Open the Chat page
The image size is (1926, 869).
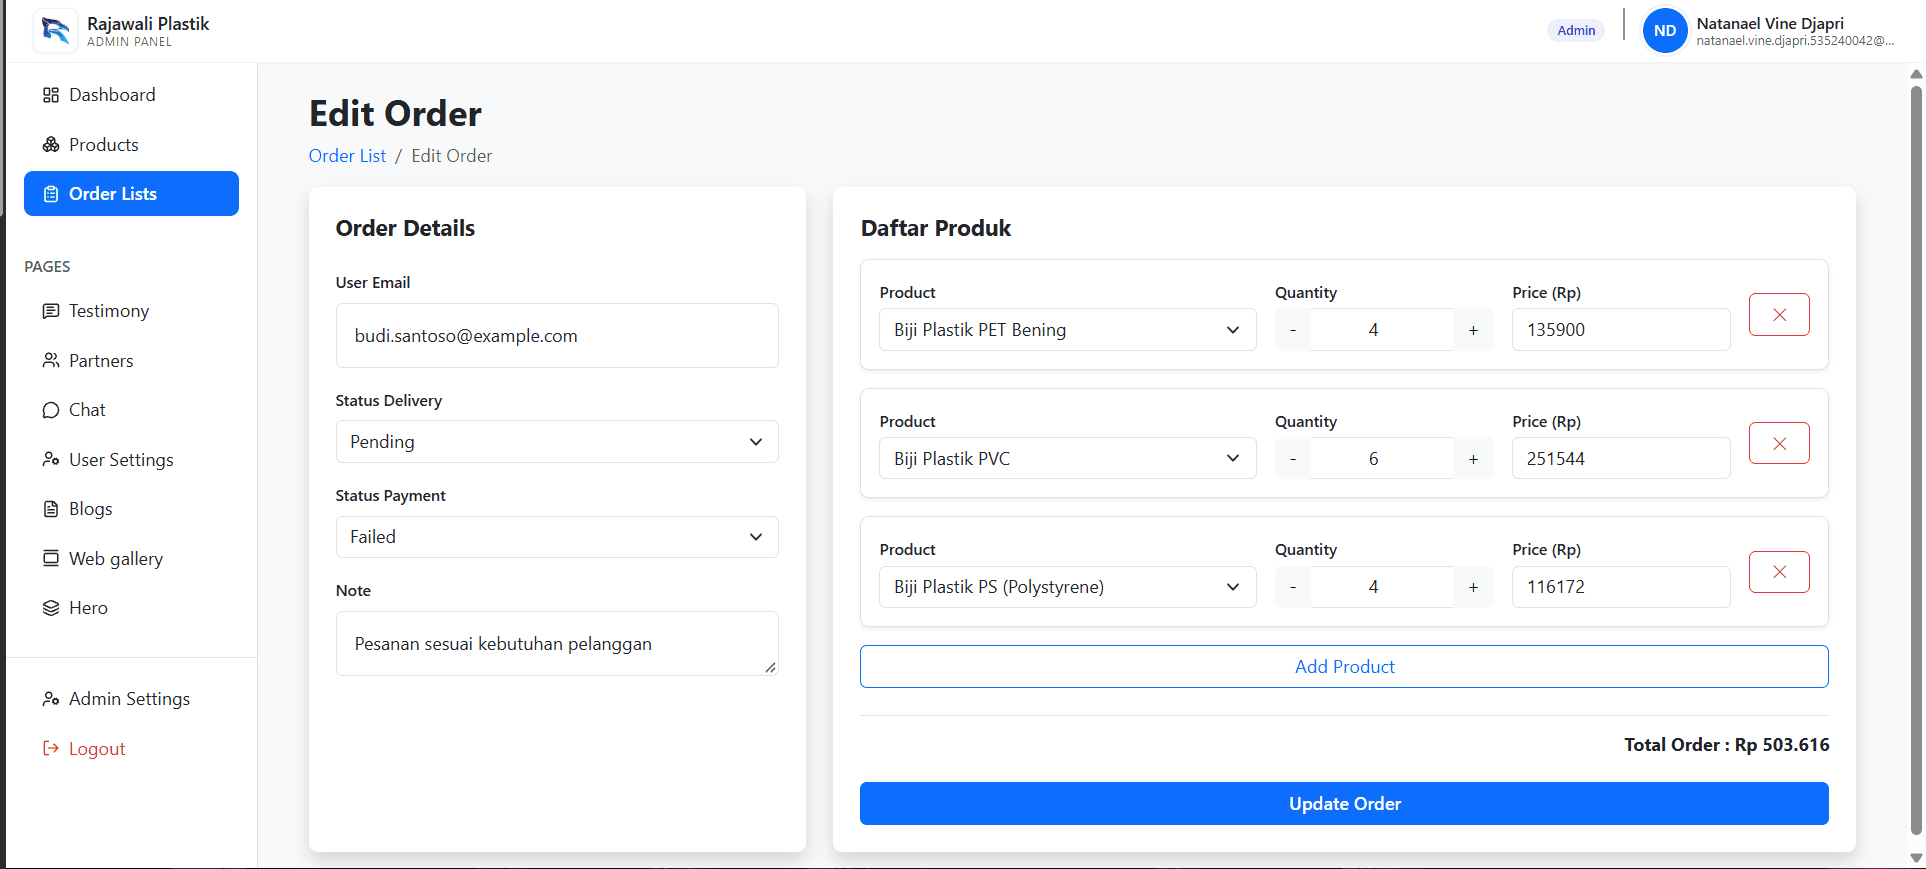click(x=131, y=410)
